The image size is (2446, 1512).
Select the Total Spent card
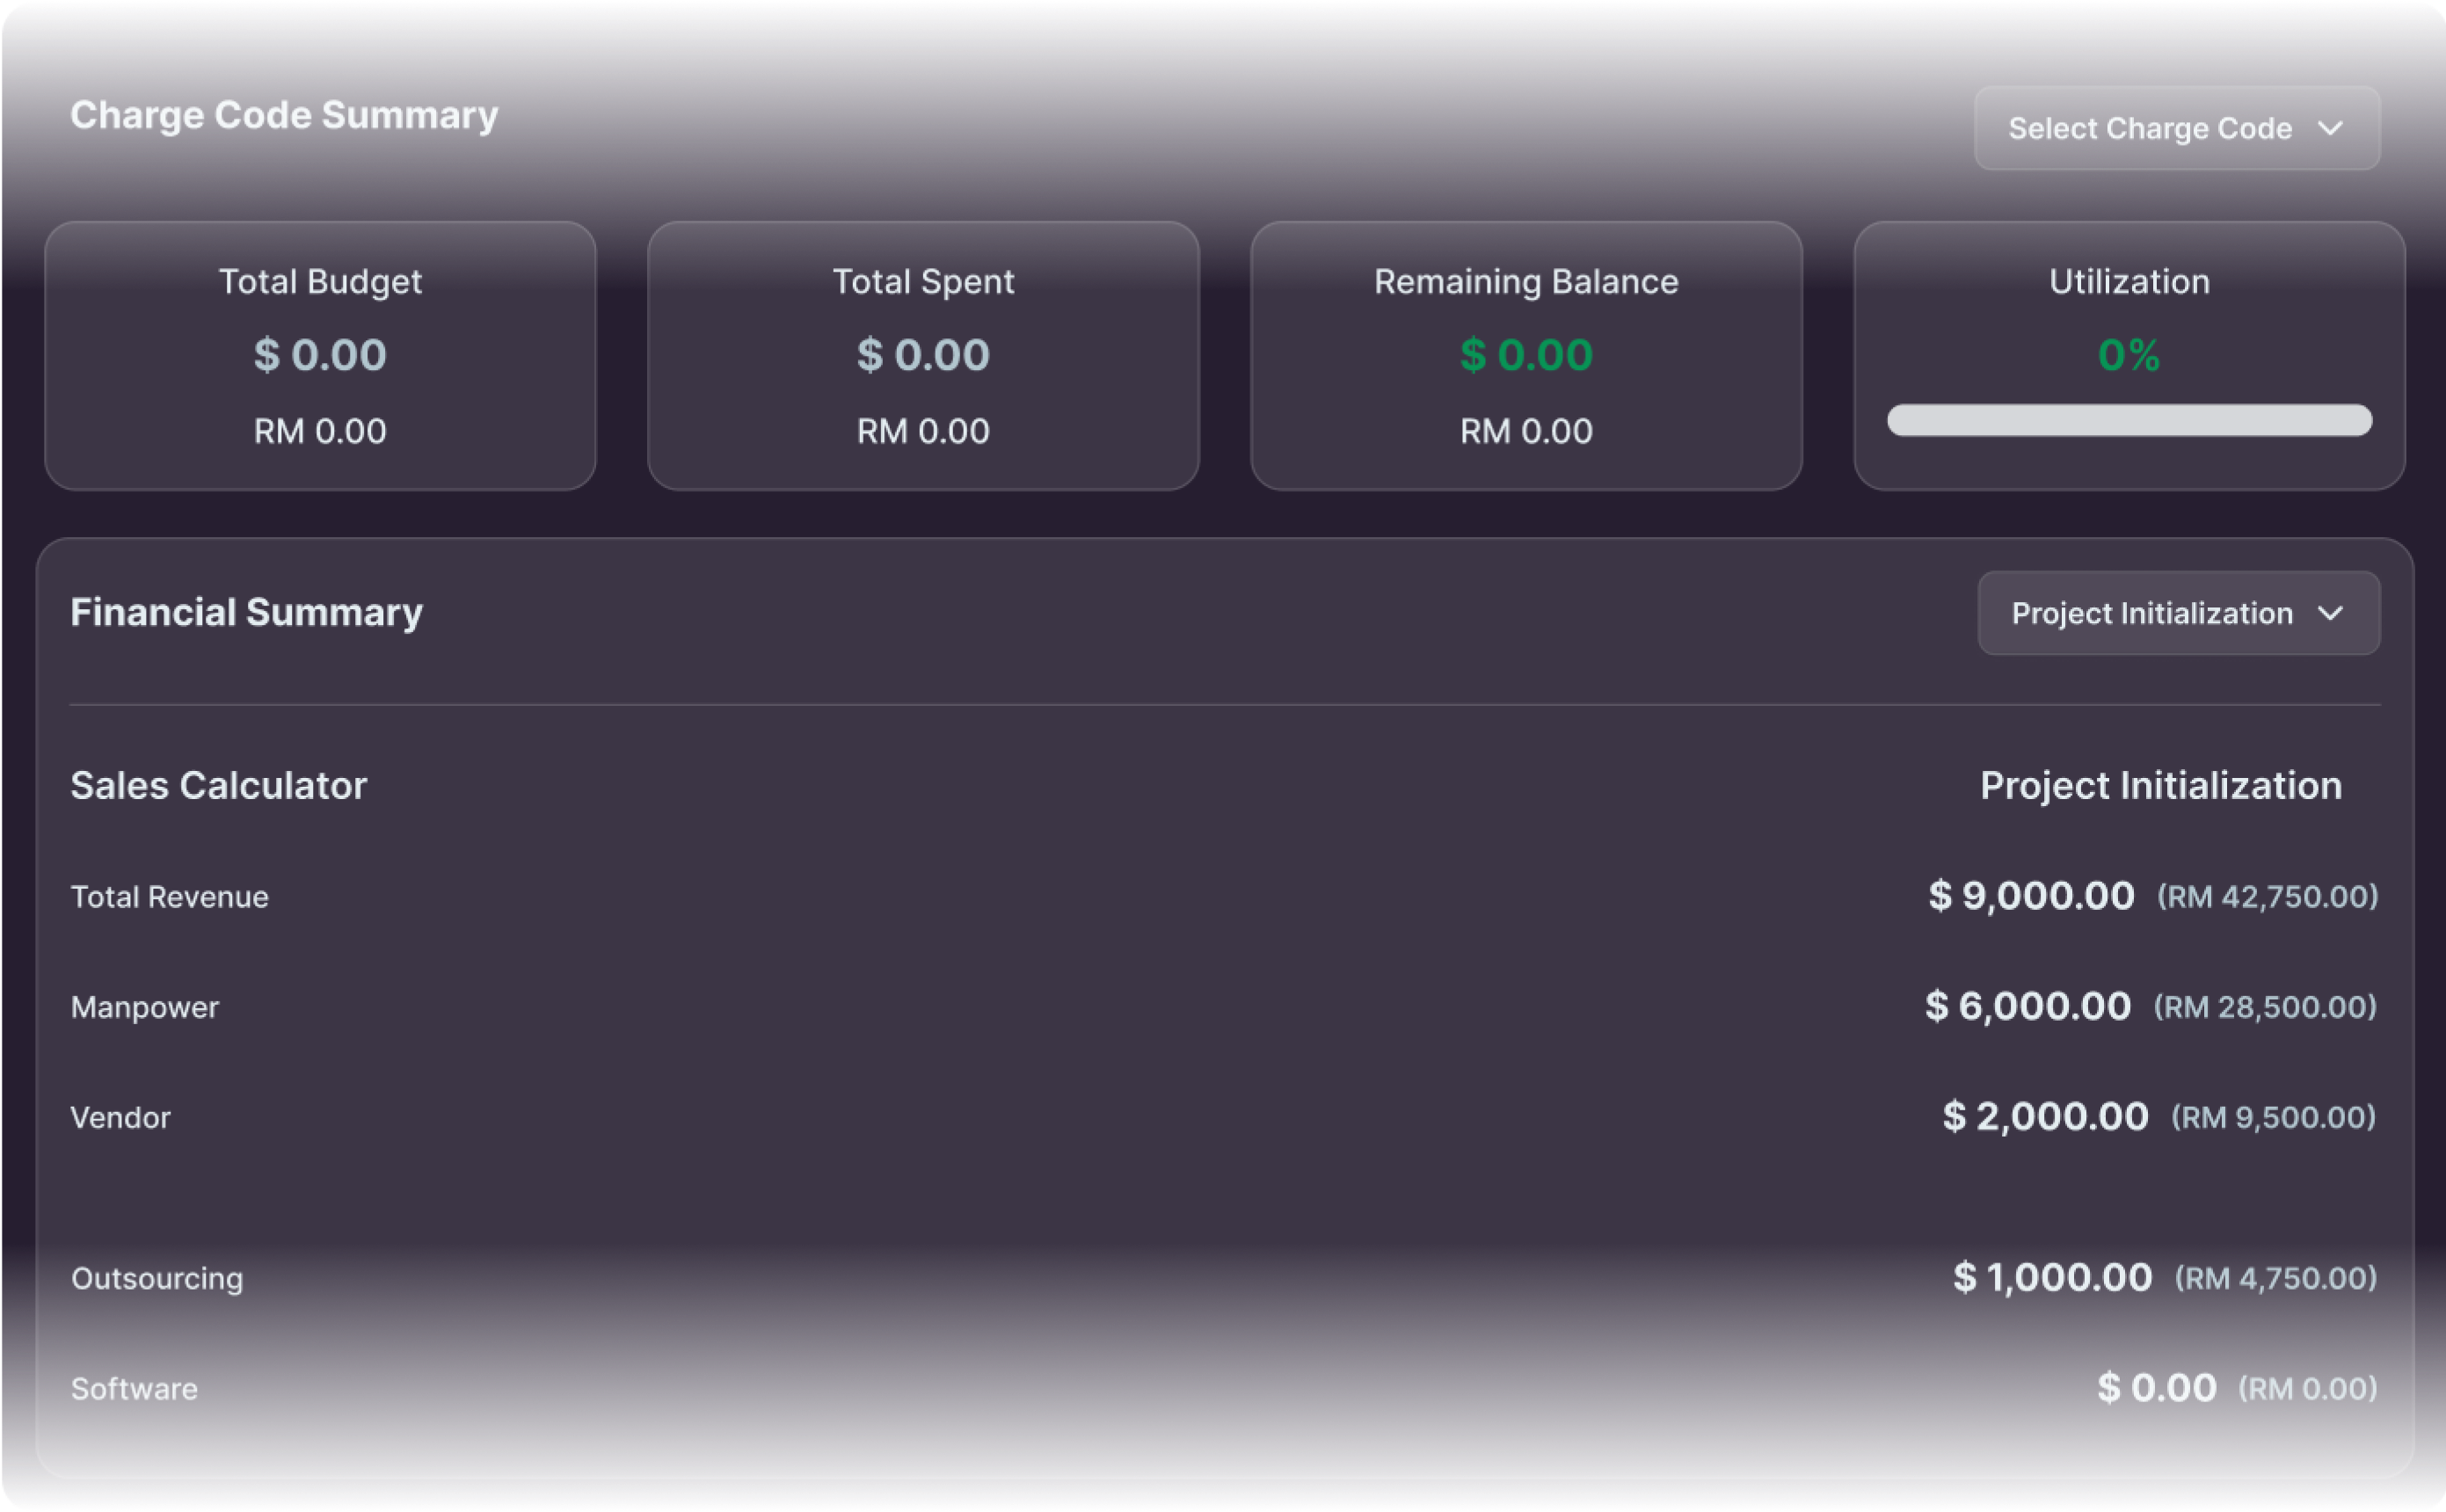click(x=923, y=356)
